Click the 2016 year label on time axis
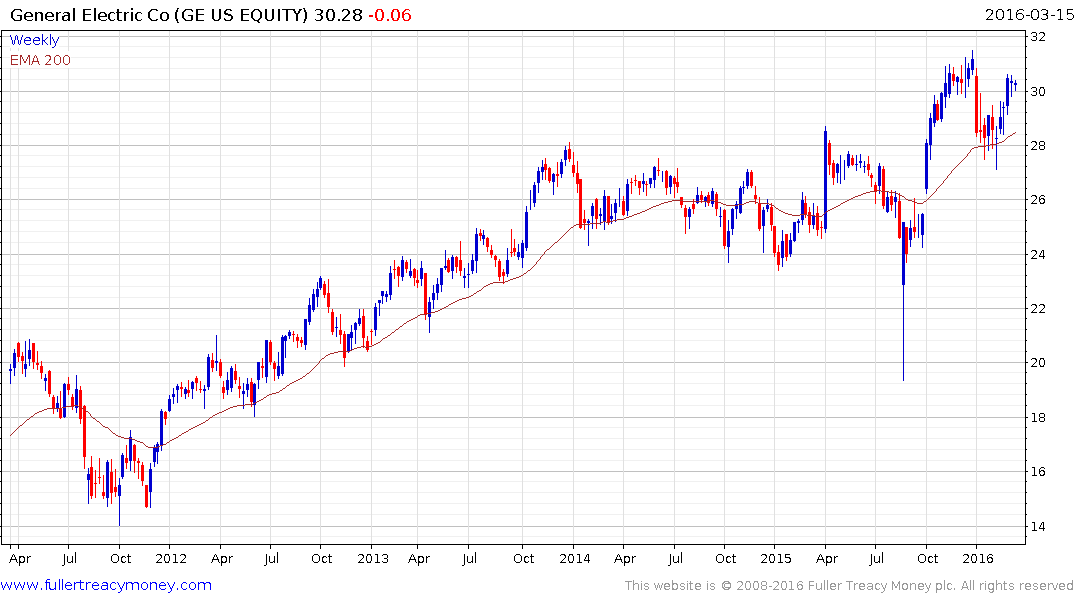The image size is (1075, 600). coord(978,558)
